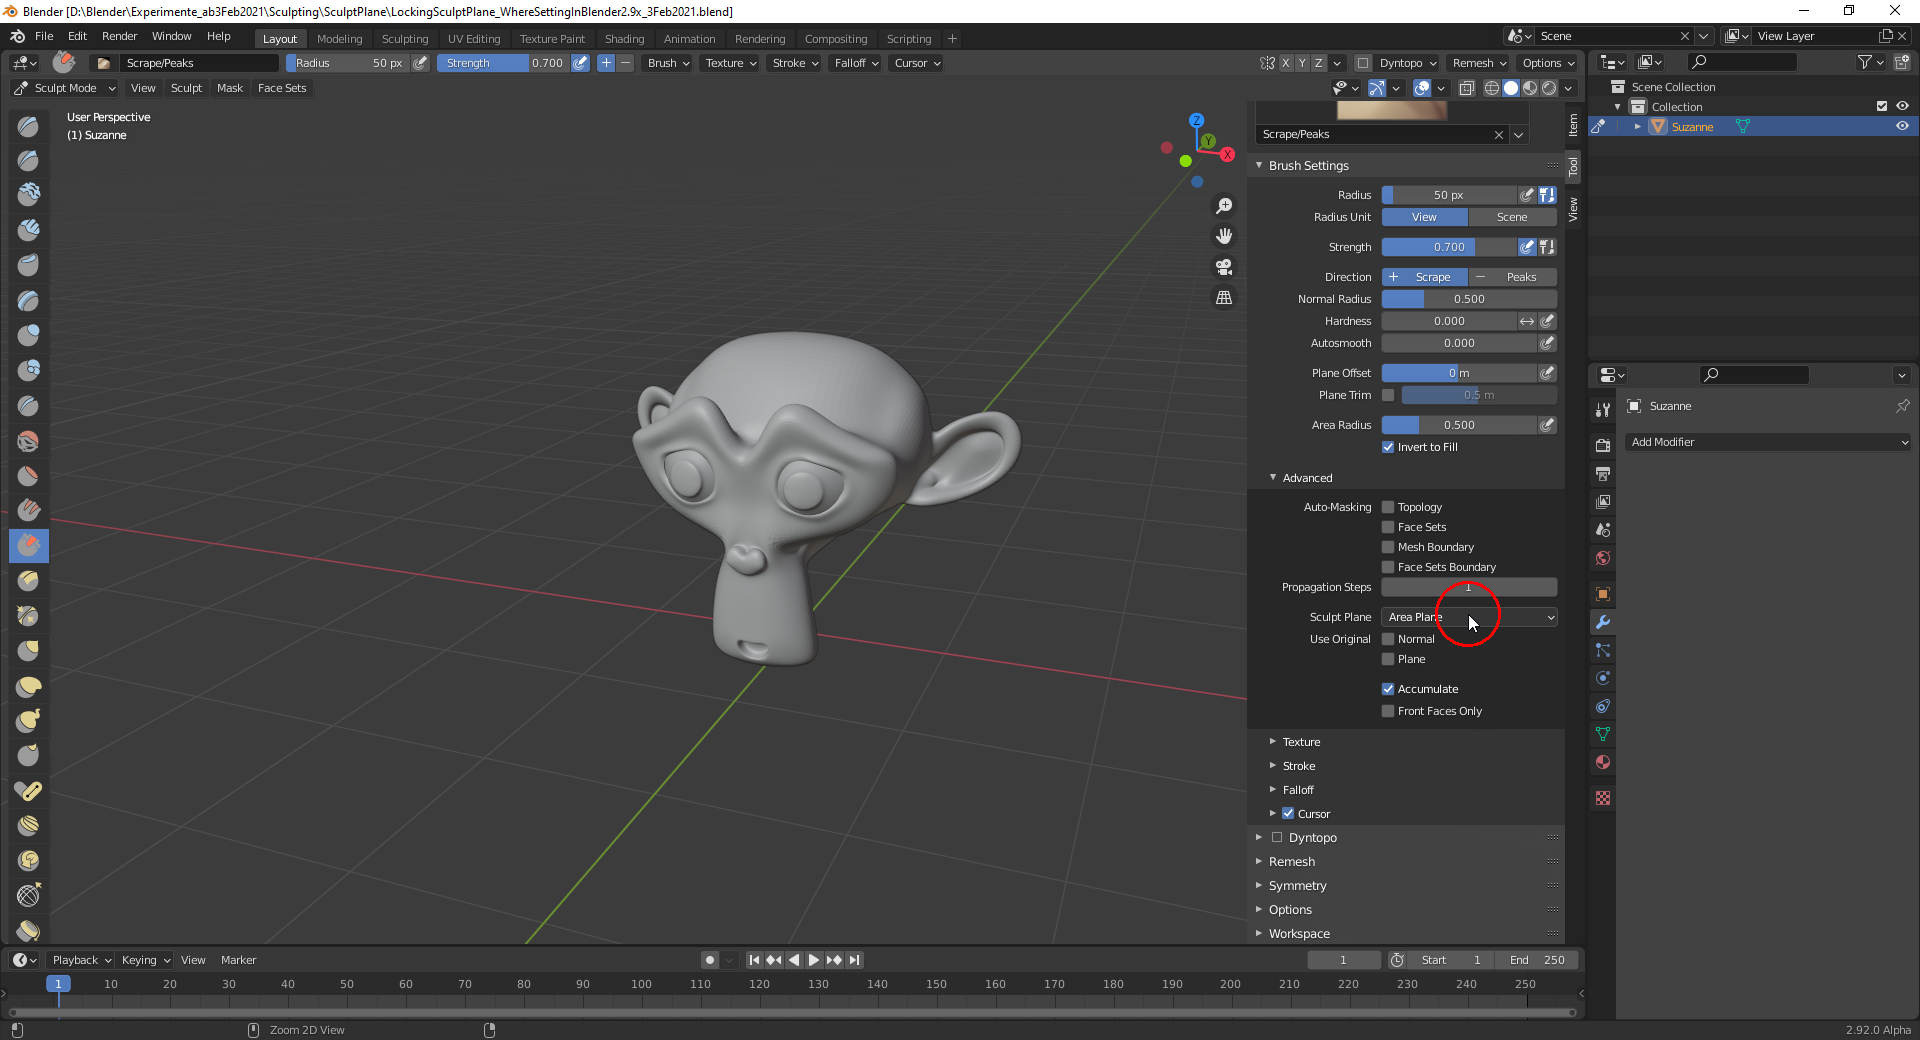The image size is (1920, 1040).
Task: Open the Playback popover in timeline
Action: [x=82, y=960]
